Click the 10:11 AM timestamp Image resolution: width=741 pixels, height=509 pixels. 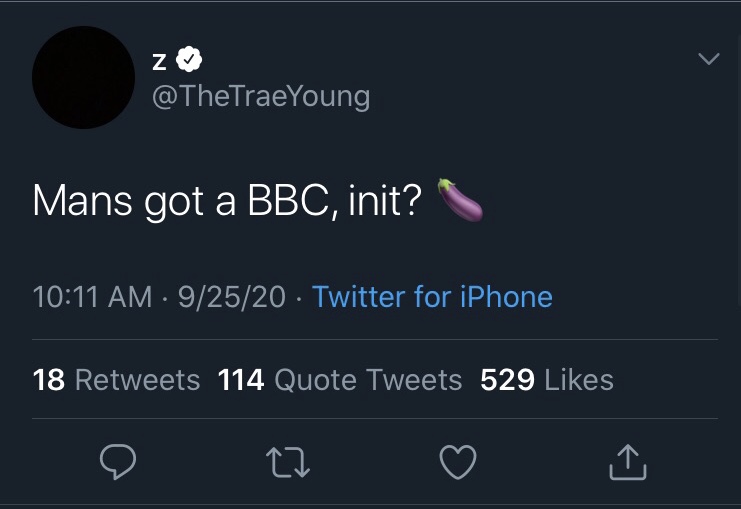(93, 297)
